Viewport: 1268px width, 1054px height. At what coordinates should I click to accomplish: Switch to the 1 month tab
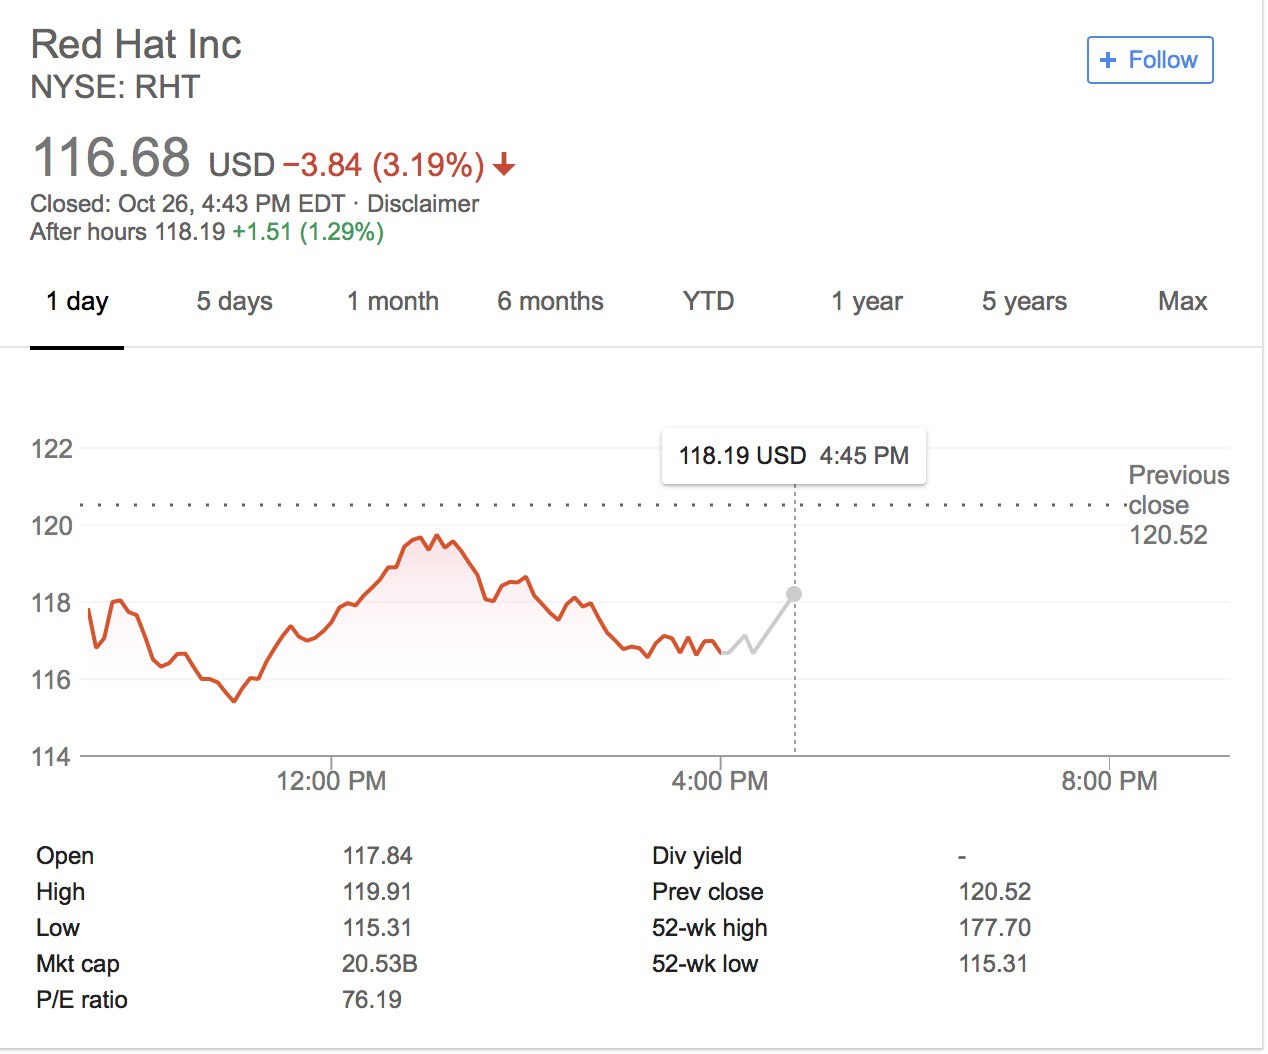pyautogui.click(x=392, y=302)
